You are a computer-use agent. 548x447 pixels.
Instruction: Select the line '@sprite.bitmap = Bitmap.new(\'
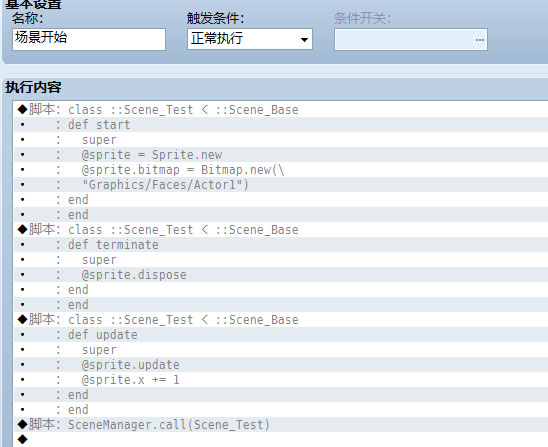click(x=281, y=170)
